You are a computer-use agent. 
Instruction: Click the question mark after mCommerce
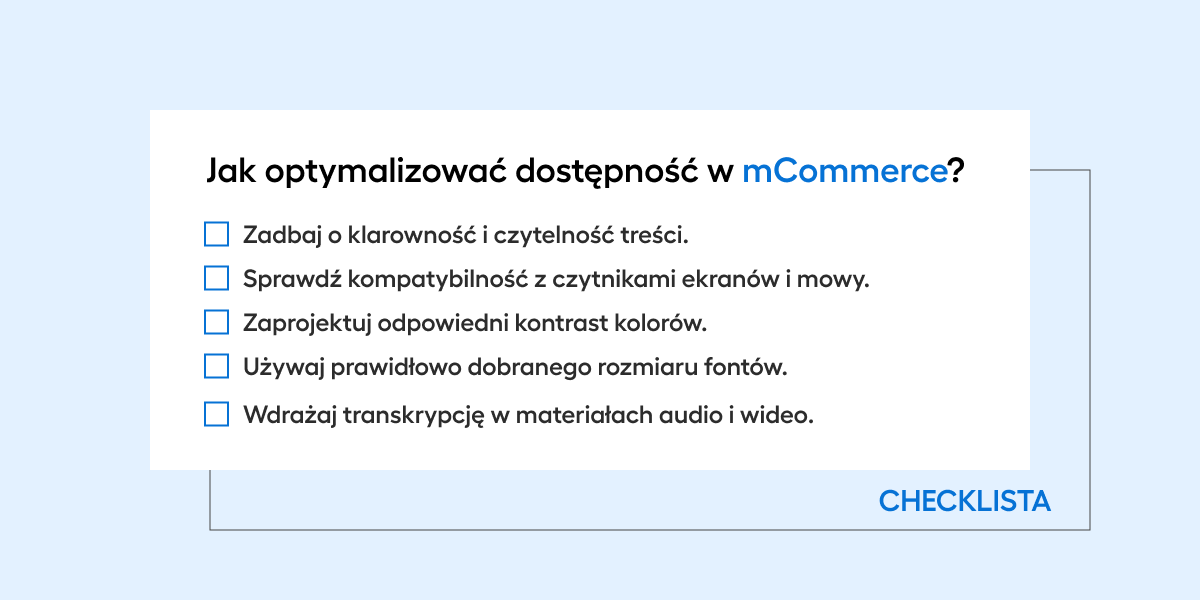click(x=956, y=171)
